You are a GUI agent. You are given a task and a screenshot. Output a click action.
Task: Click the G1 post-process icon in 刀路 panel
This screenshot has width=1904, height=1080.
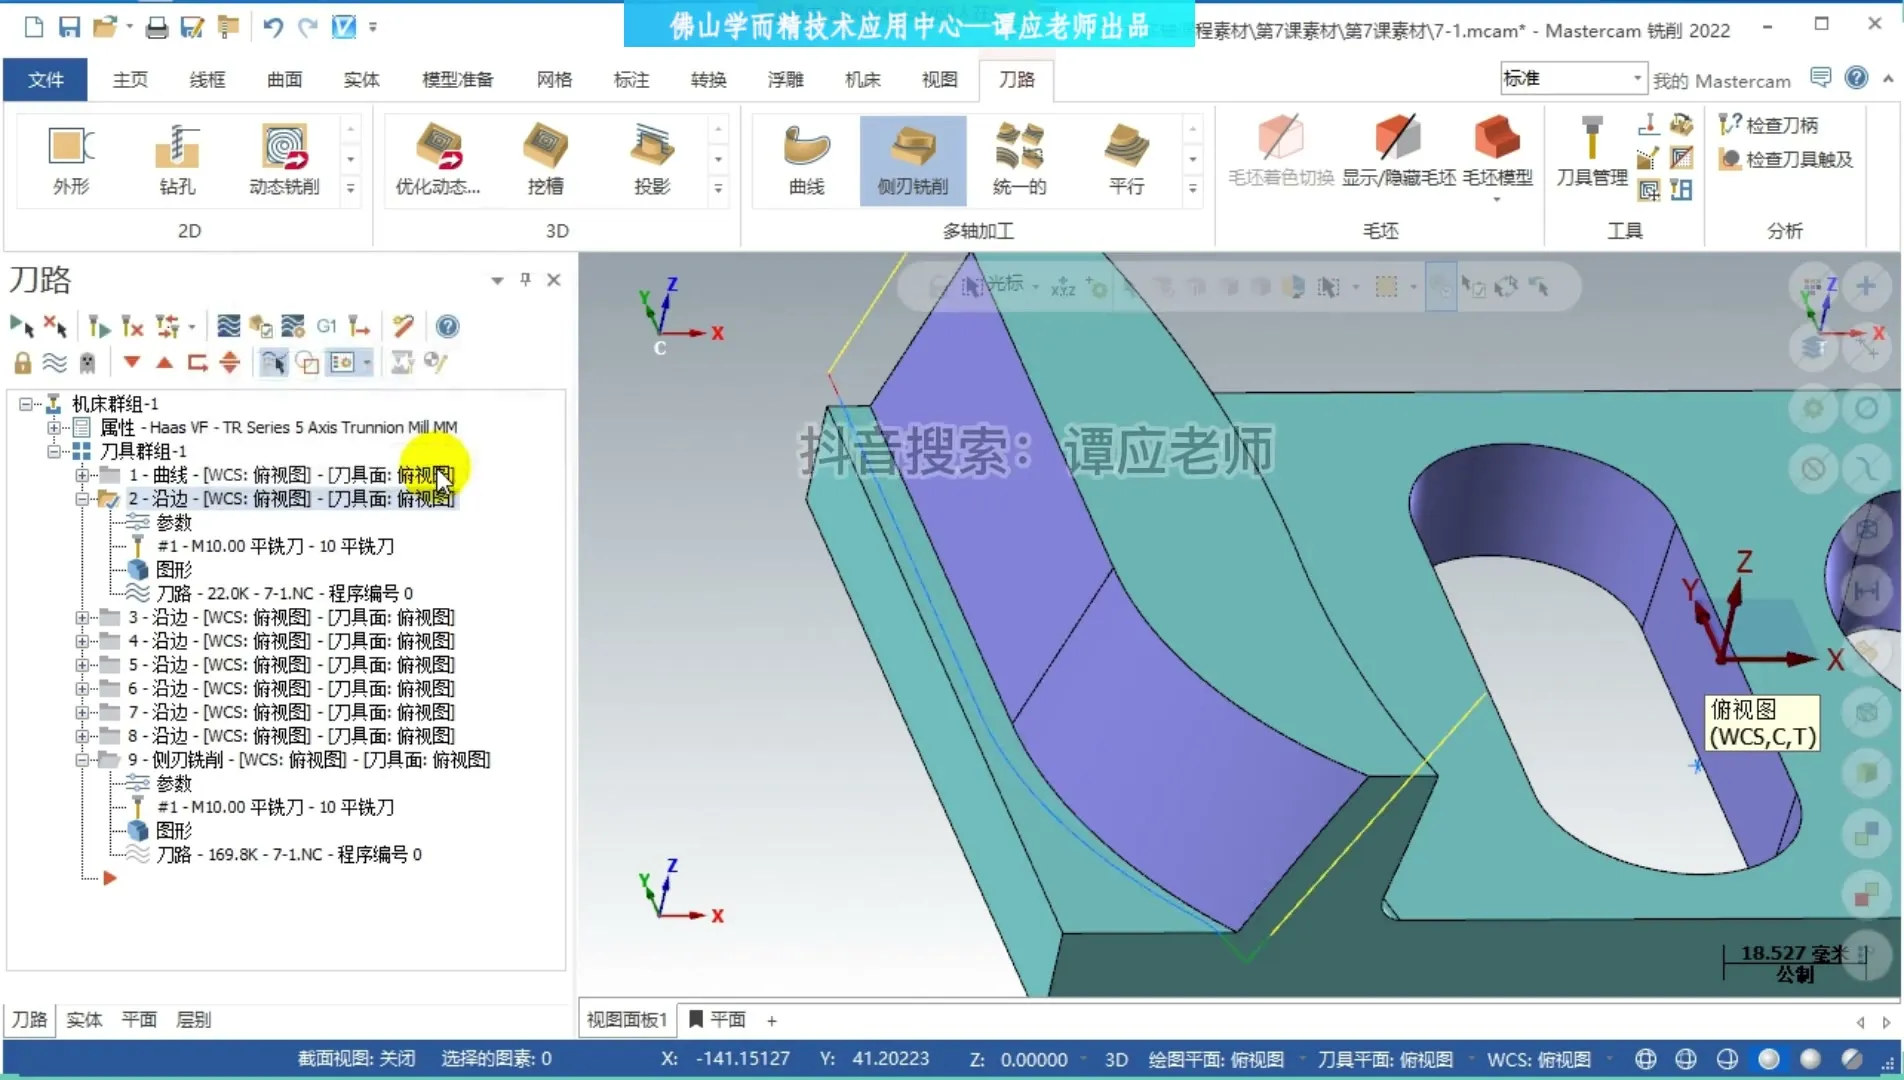coord(326,326)
